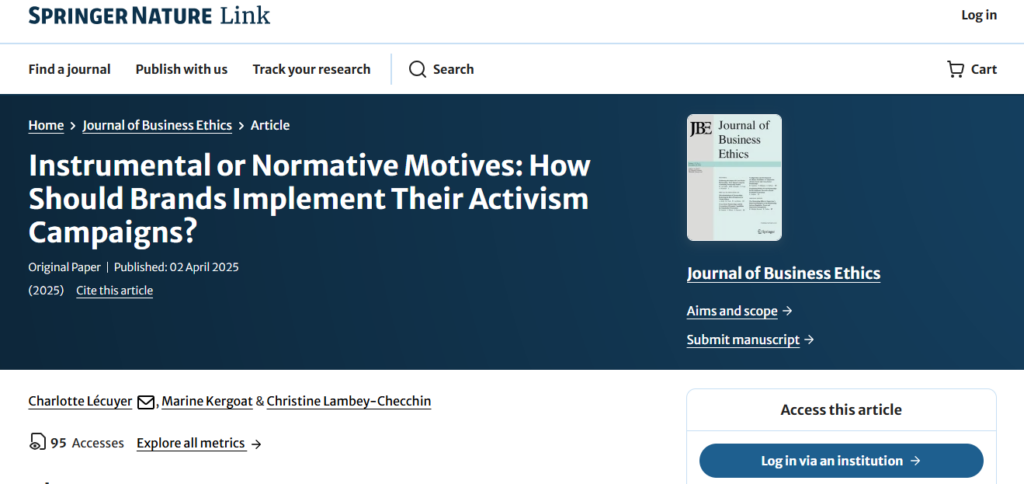The width and height of the screenshot is (1024, 484).
Task: Open Journal of Business Ethics breadcrumb
Action: pos(157,125)
